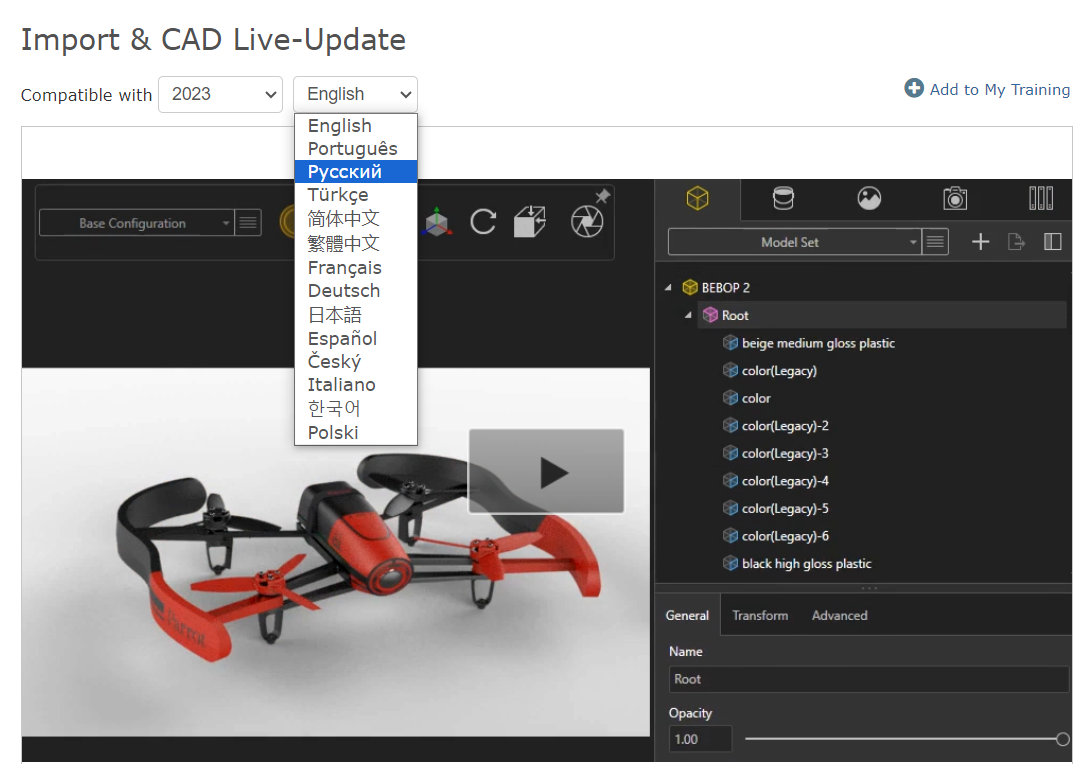Click the Library books icon
Screen dimensions: 1084x764
click(1041, 199)
